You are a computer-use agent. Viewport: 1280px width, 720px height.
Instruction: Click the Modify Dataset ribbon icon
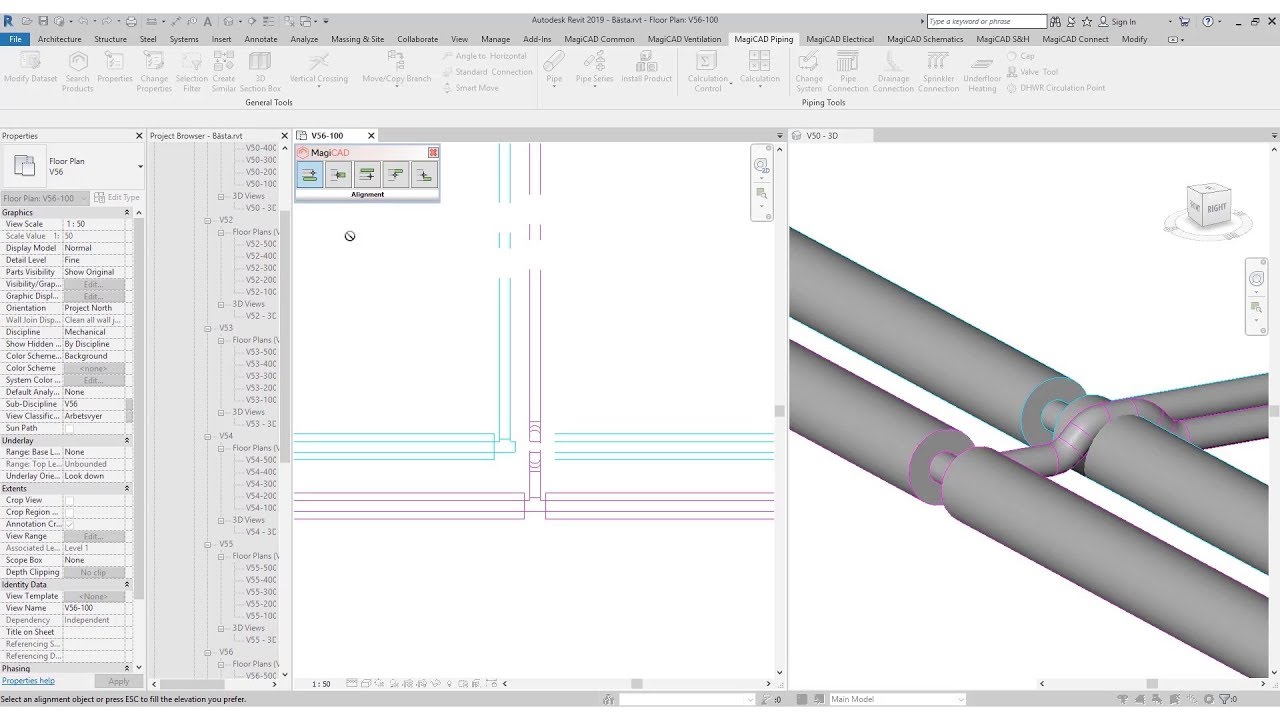click(30, 68)
